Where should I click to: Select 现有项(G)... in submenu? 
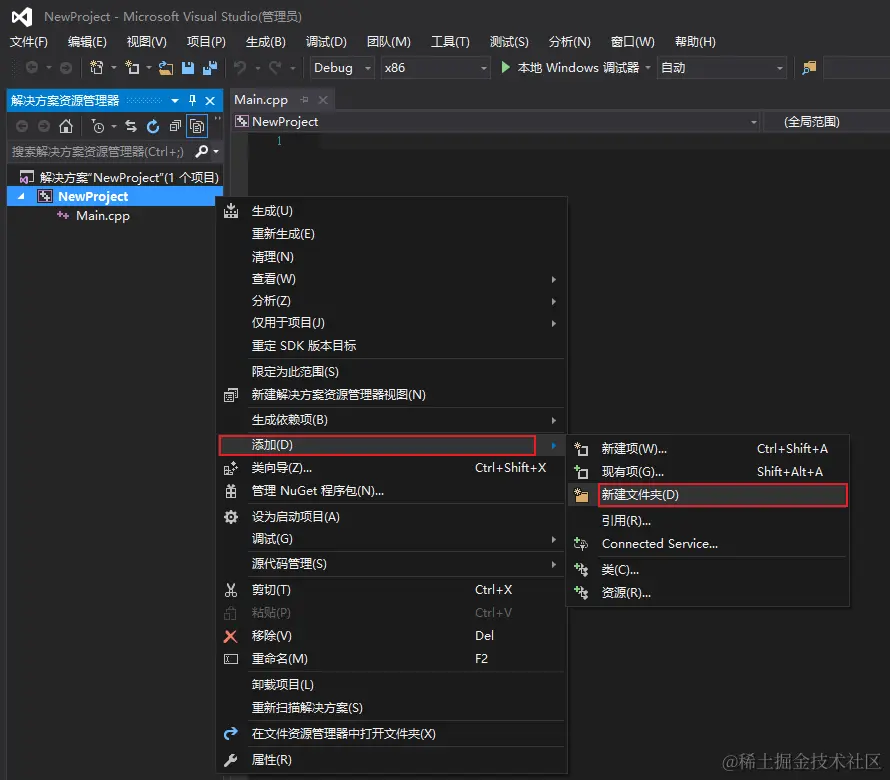pos(708,472)
